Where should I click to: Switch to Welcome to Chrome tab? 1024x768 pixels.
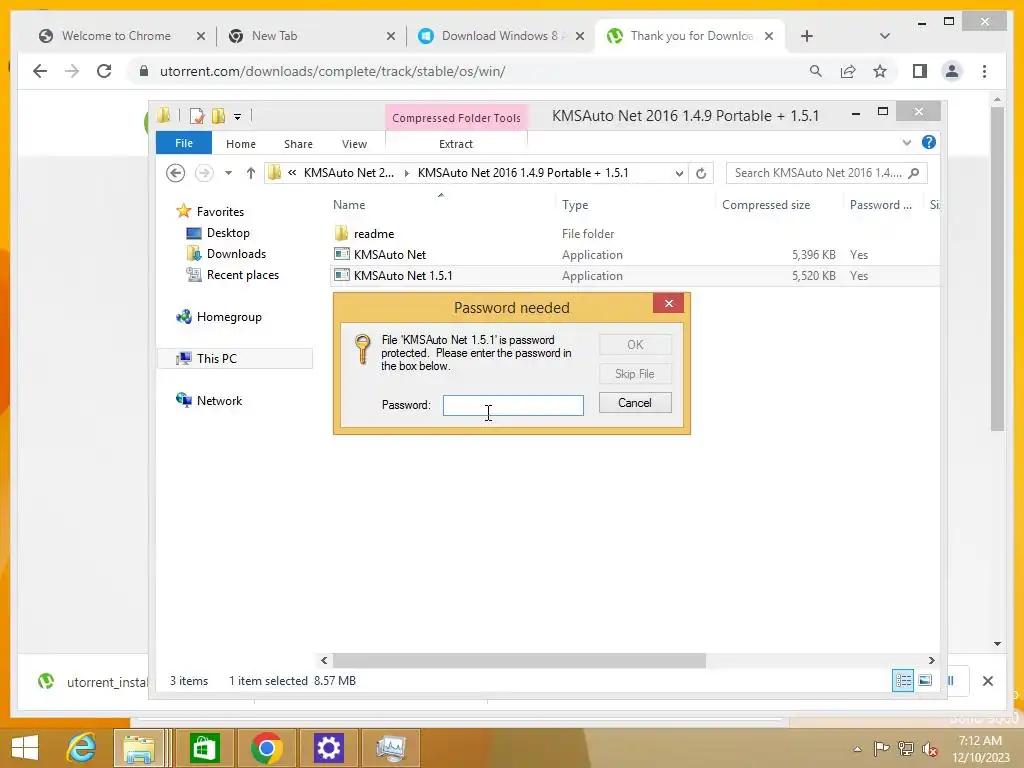(x=116, y=36)
